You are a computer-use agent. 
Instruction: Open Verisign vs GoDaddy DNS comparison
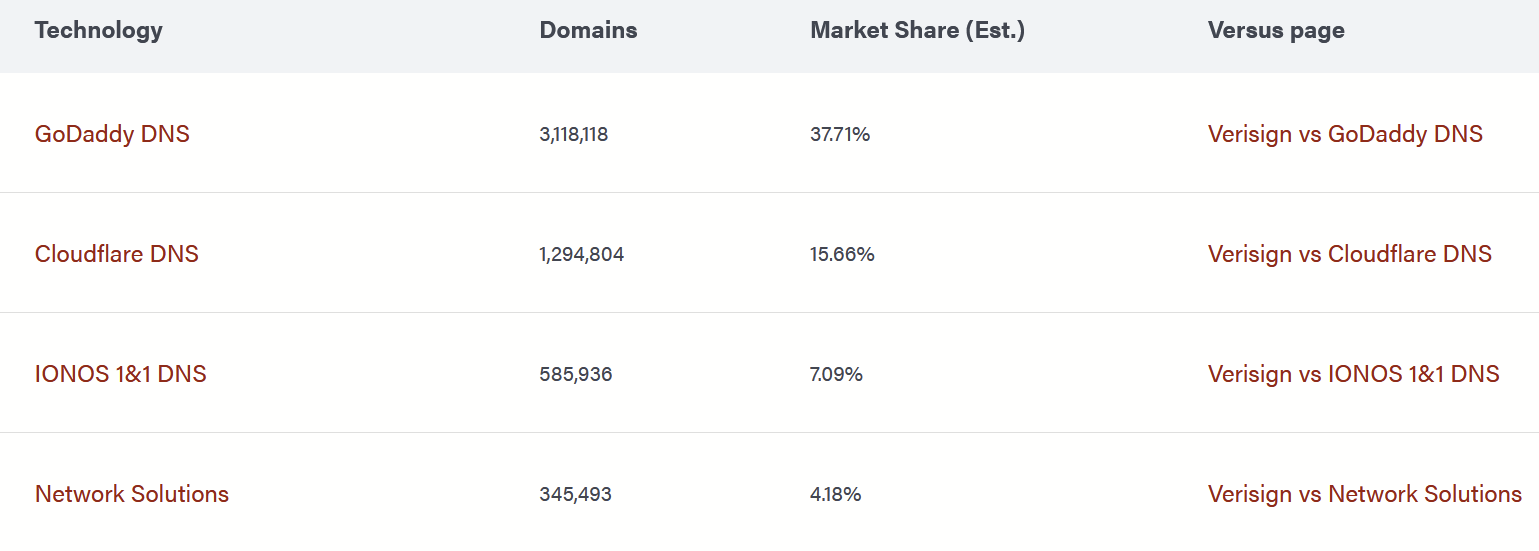coord(1345,134)
